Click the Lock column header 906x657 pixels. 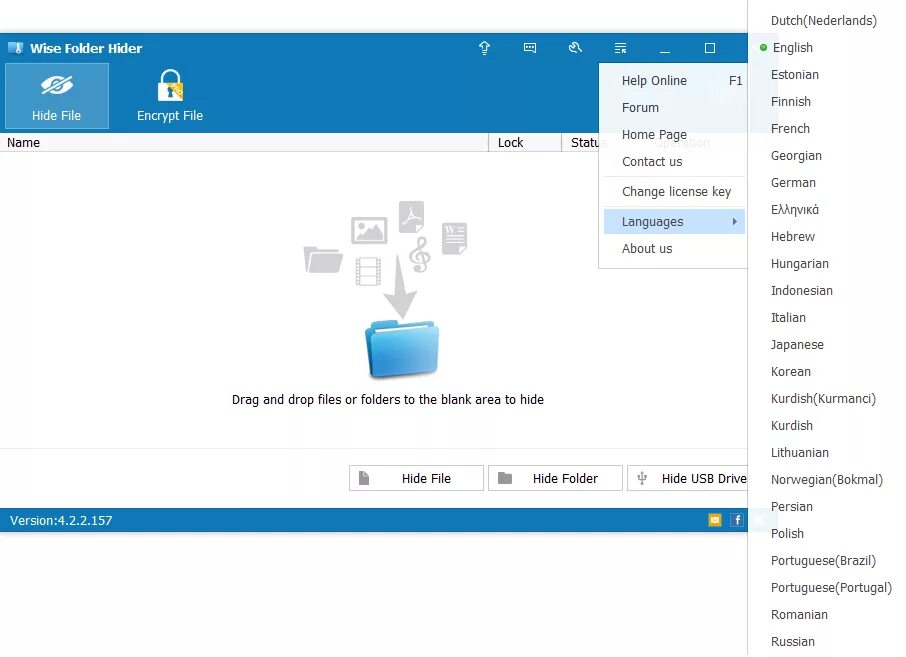pyautogui.click(x=525, y=143)
